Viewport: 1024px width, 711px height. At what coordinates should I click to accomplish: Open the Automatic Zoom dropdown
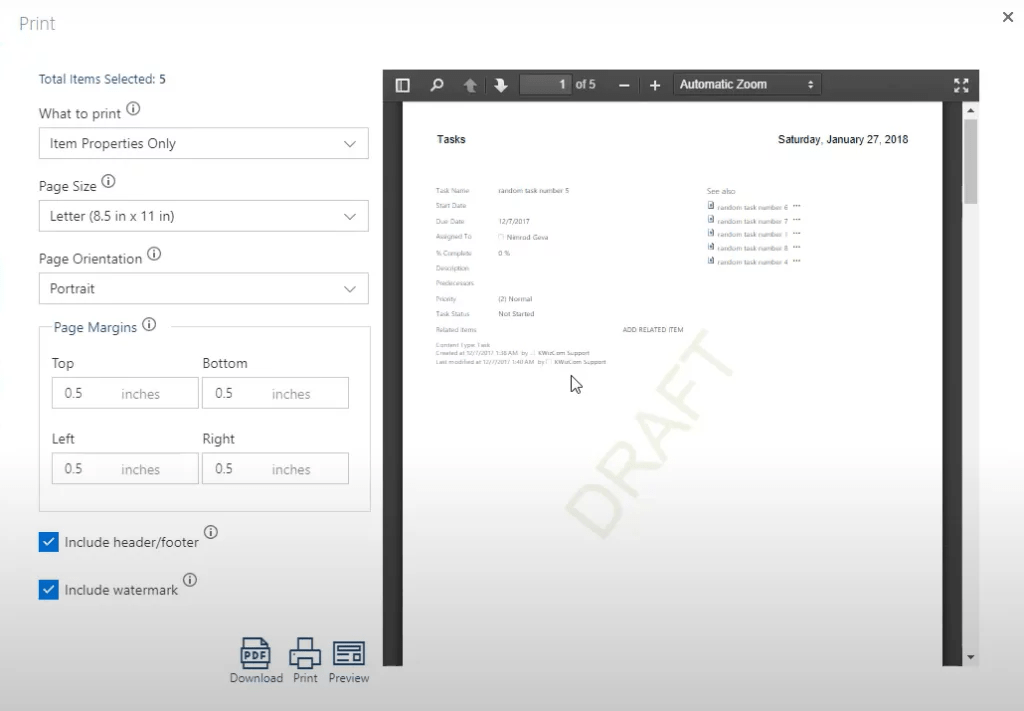(747, 85)
